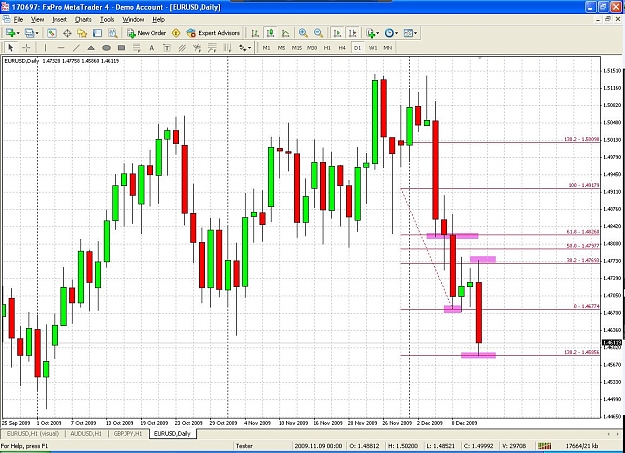Select the Ellipse shape tool
This screenshot has width=625, height=453.
106,48
